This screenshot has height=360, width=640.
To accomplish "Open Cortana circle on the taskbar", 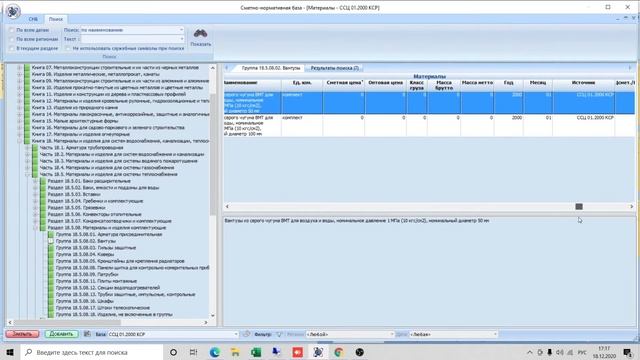I will pyautogui.click(x=173, y=352).
